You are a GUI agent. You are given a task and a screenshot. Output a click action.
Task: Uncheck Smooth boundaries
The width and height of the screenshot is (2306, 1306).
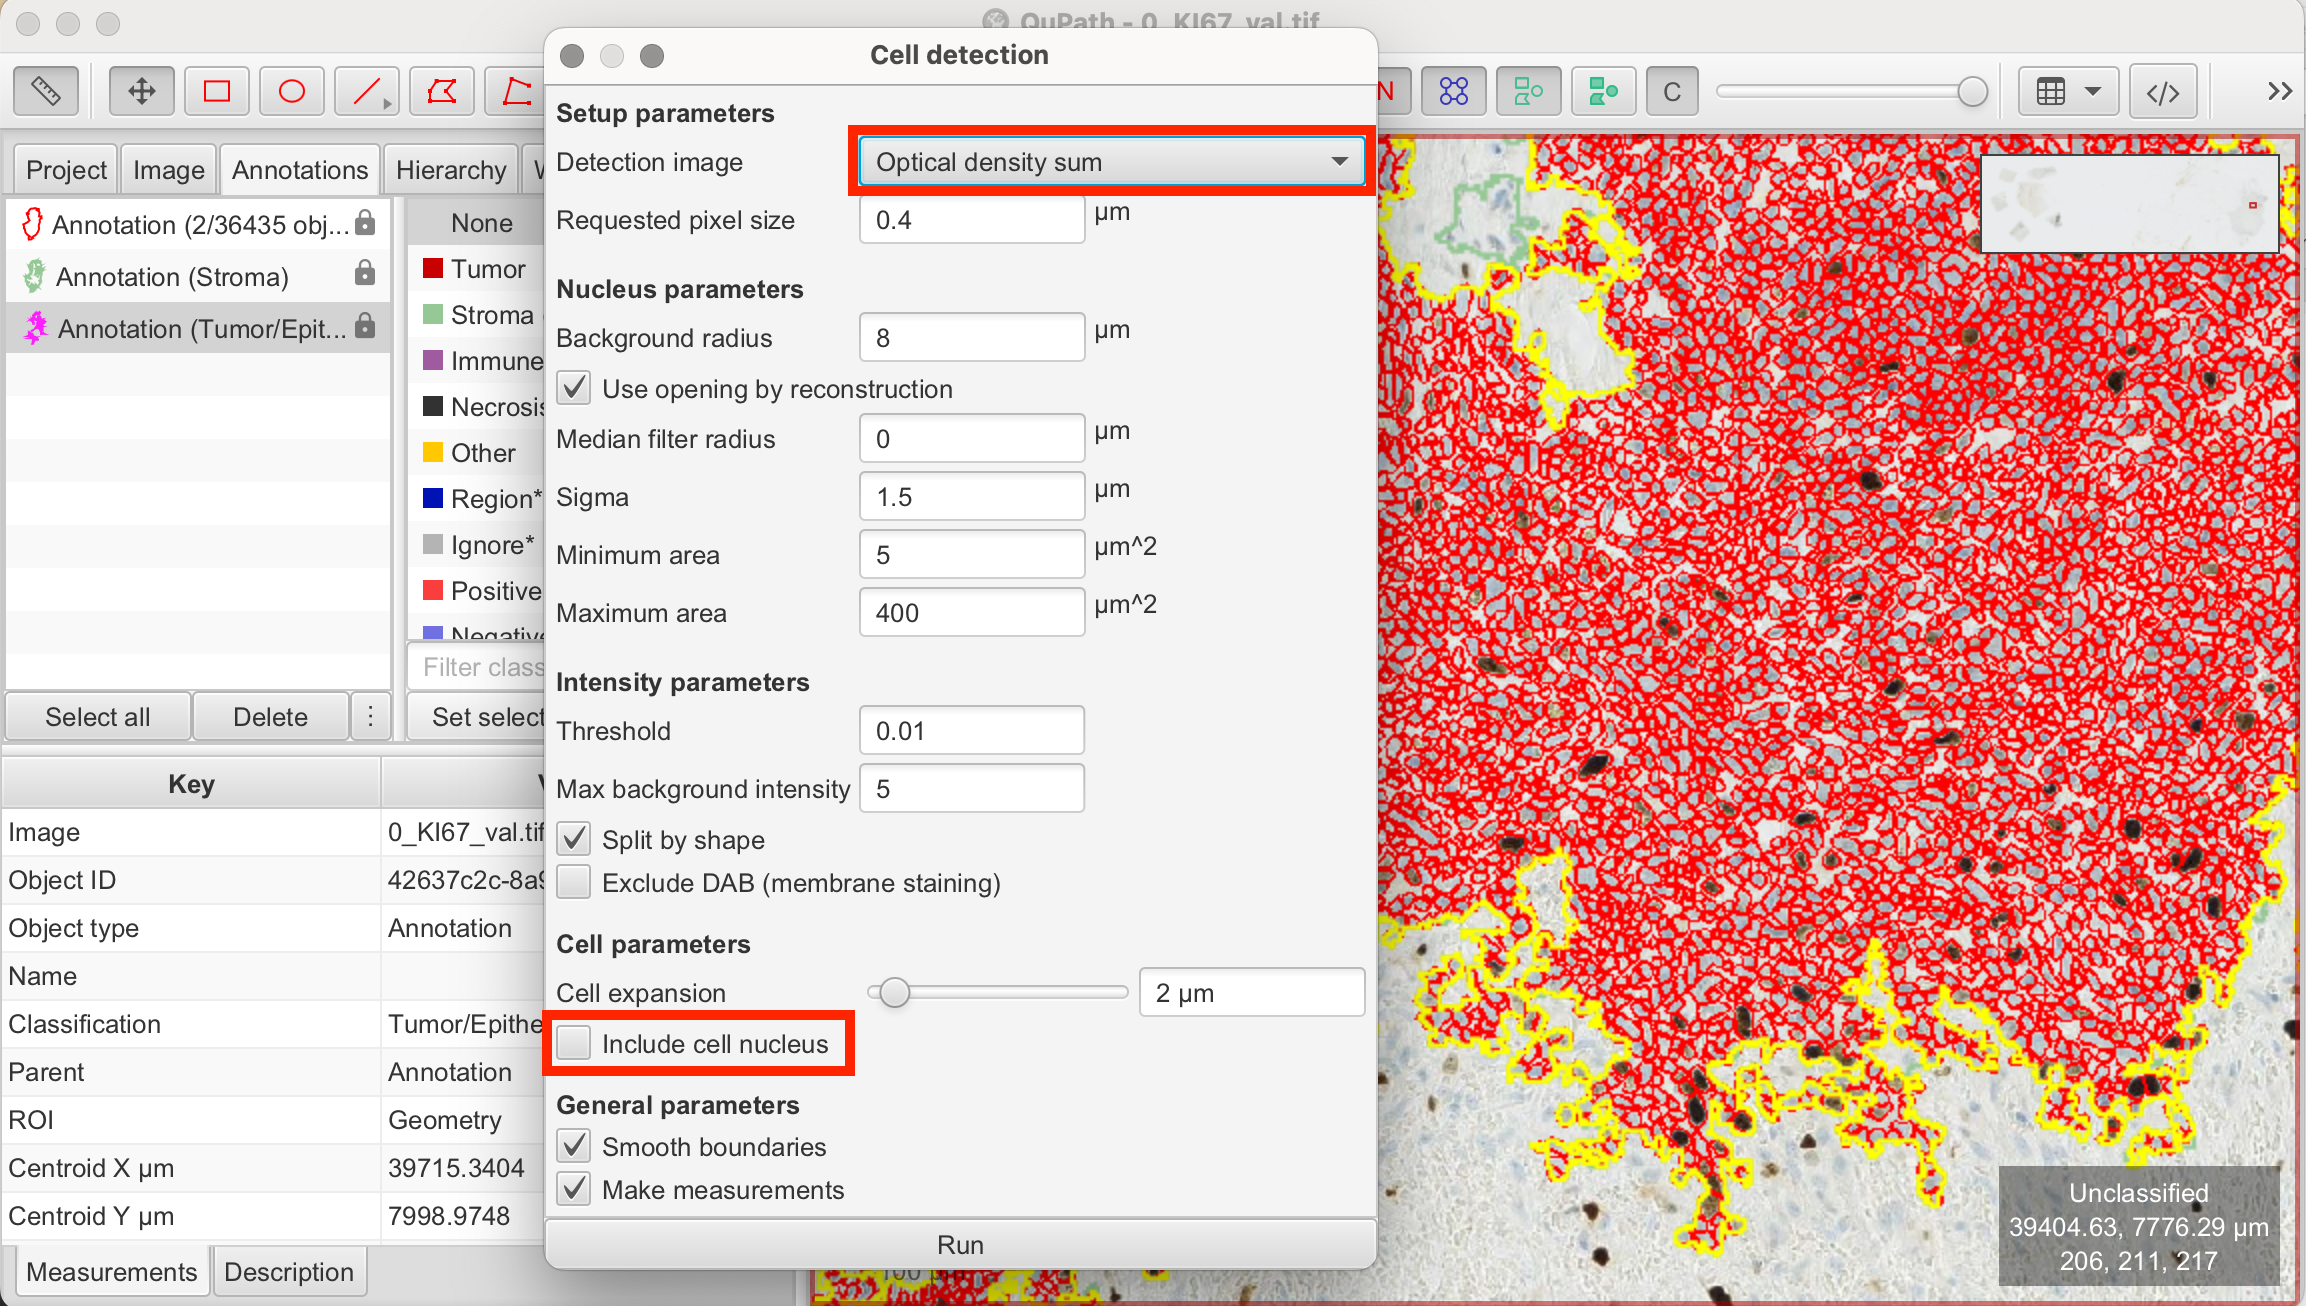click(573, 1146)
